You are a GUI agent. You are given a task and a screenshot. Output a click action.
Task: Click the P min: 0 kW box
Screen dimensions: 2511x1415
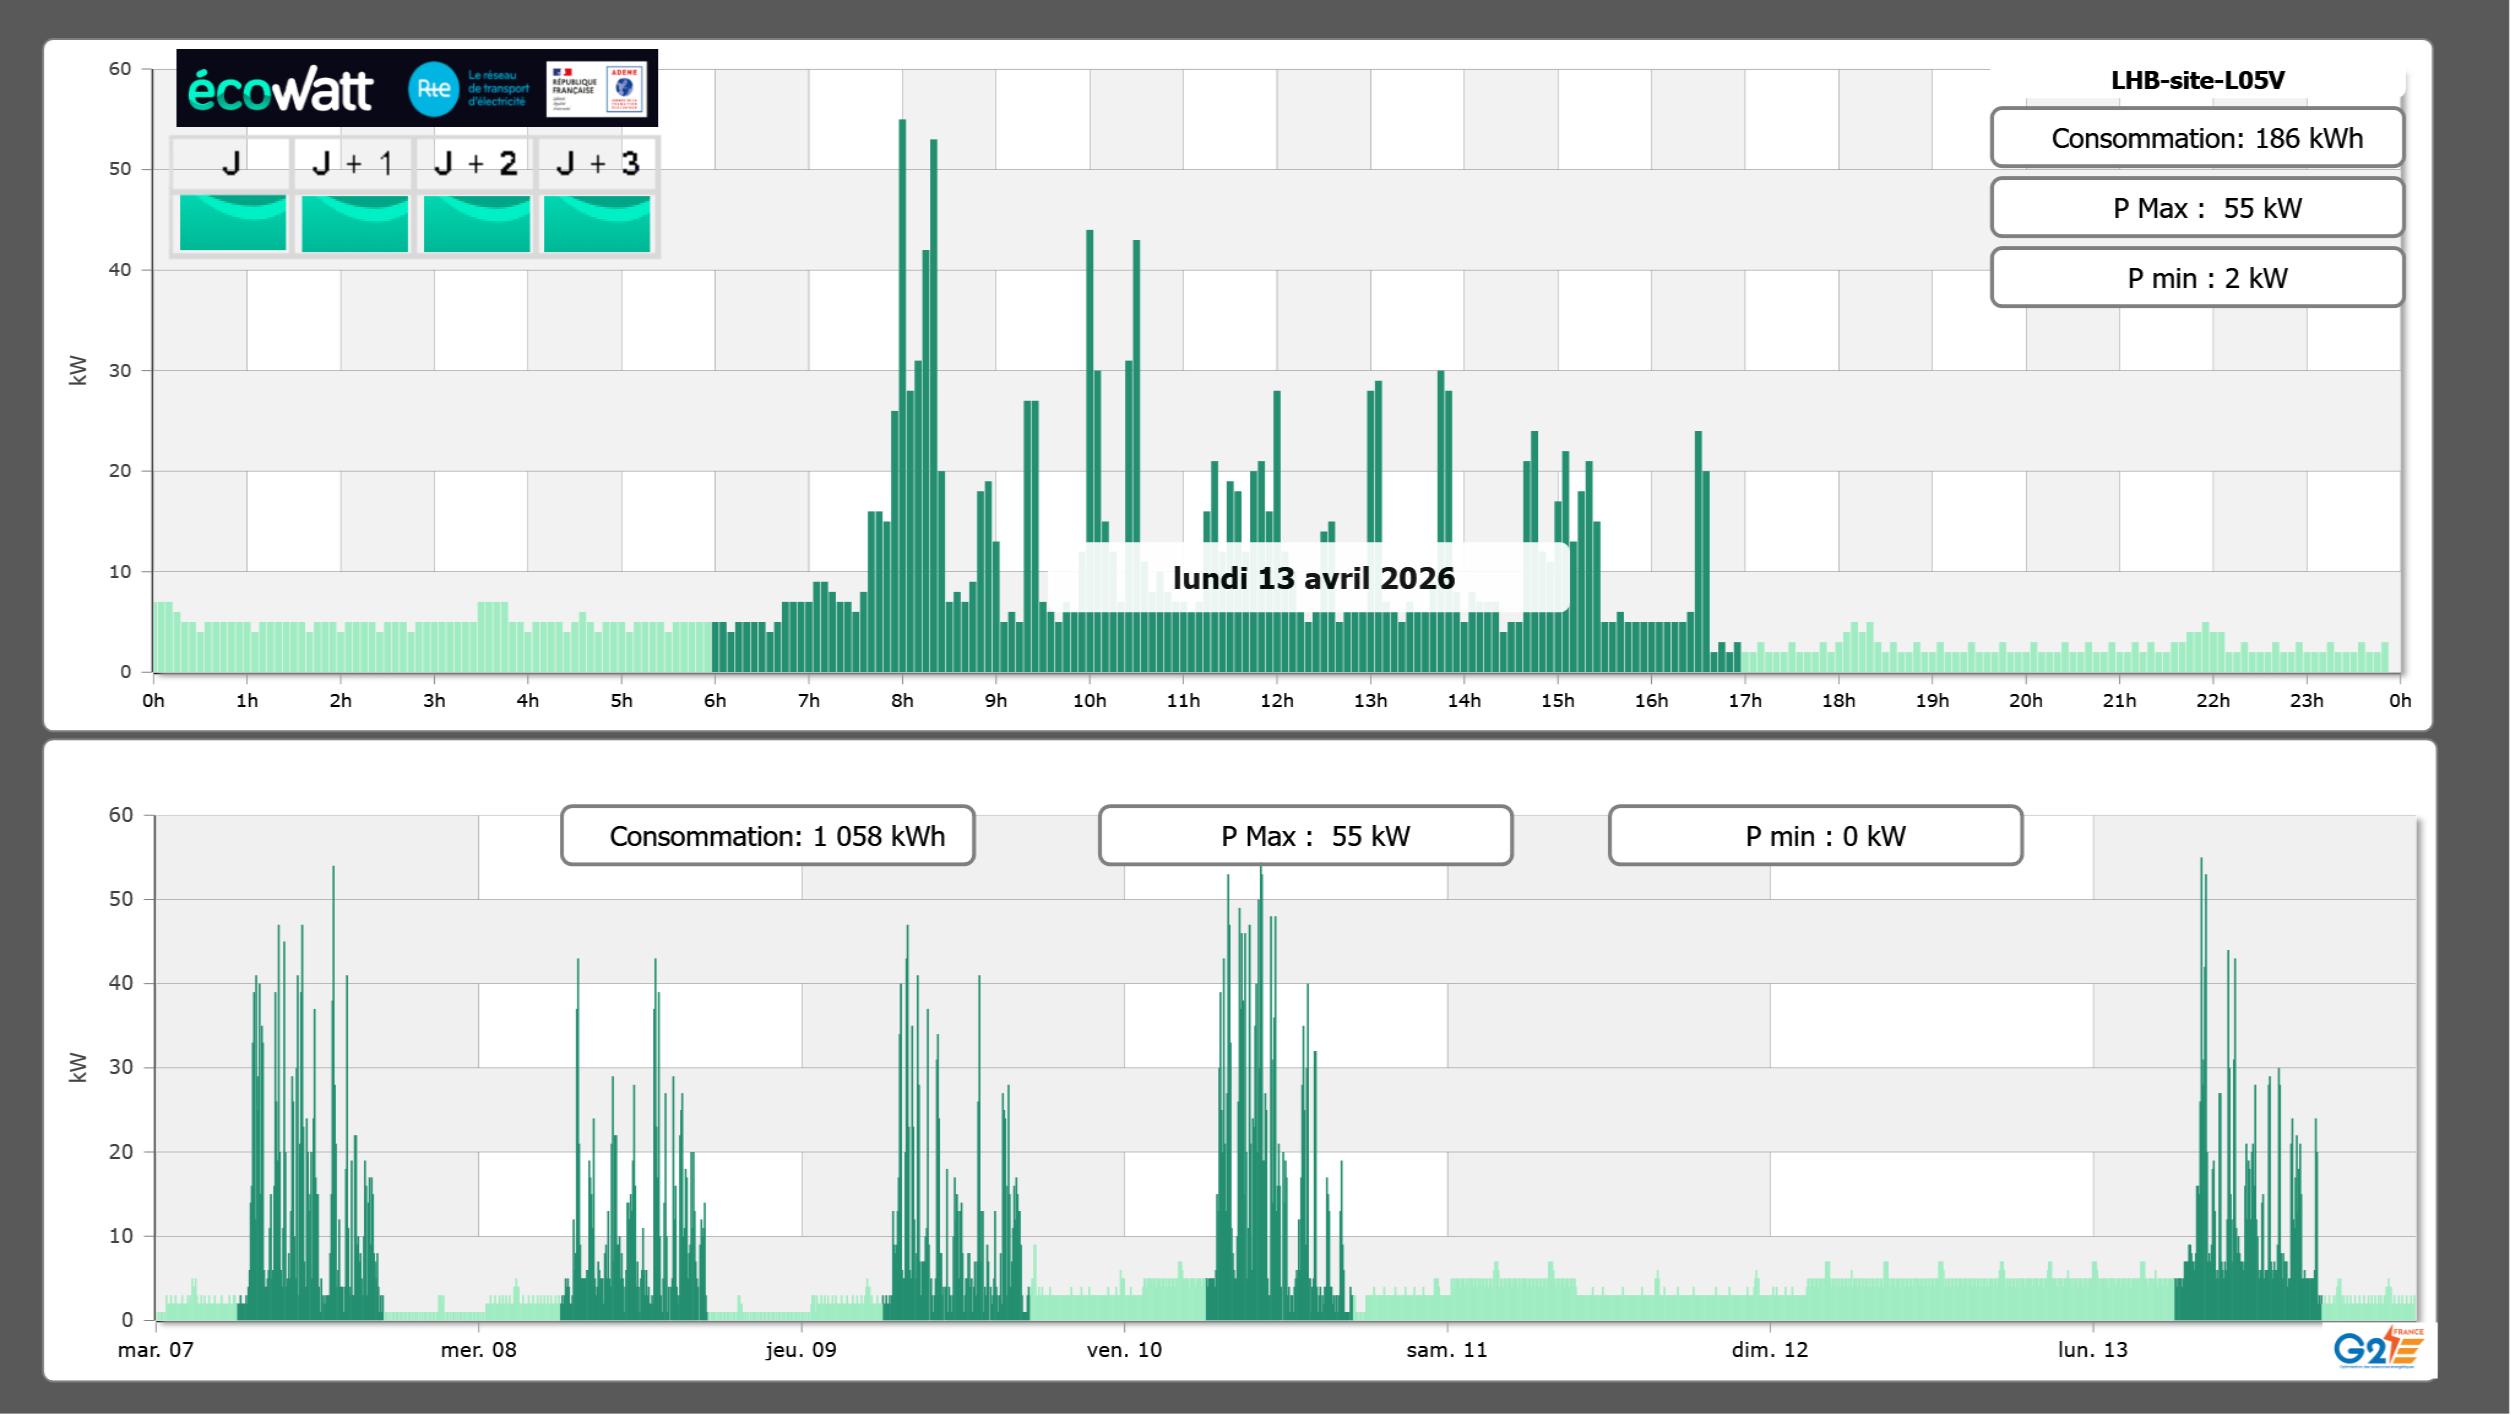(1815, 836)
